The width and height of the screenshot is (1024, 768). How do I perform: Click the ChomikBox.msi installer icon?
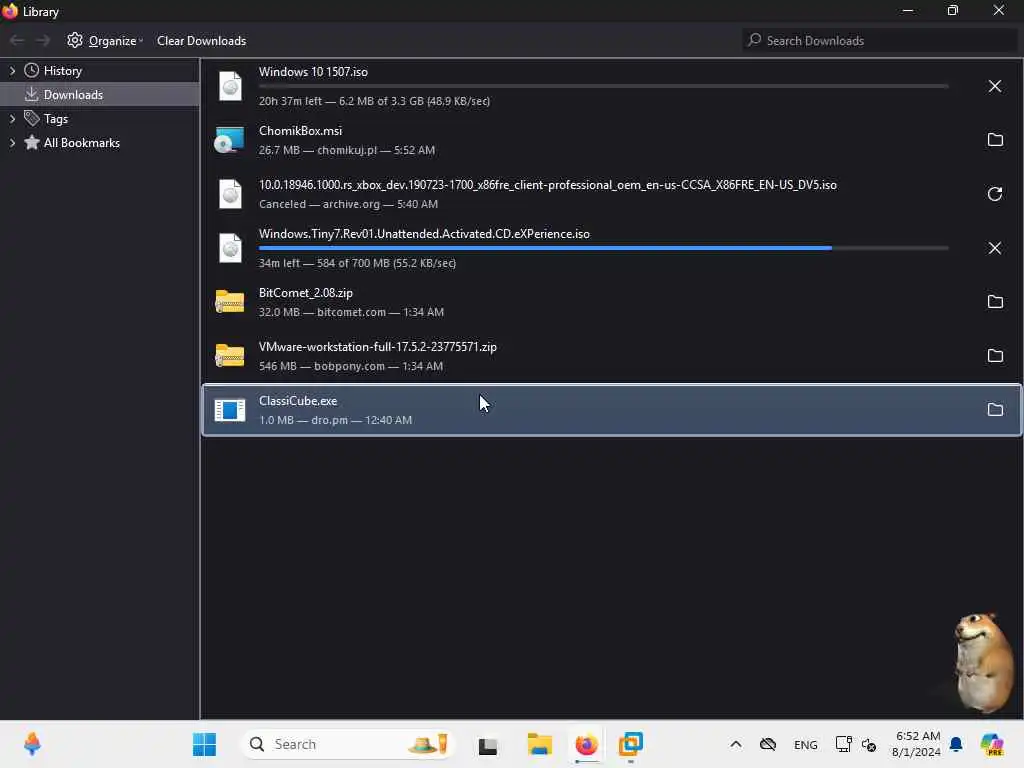(229, 140)
